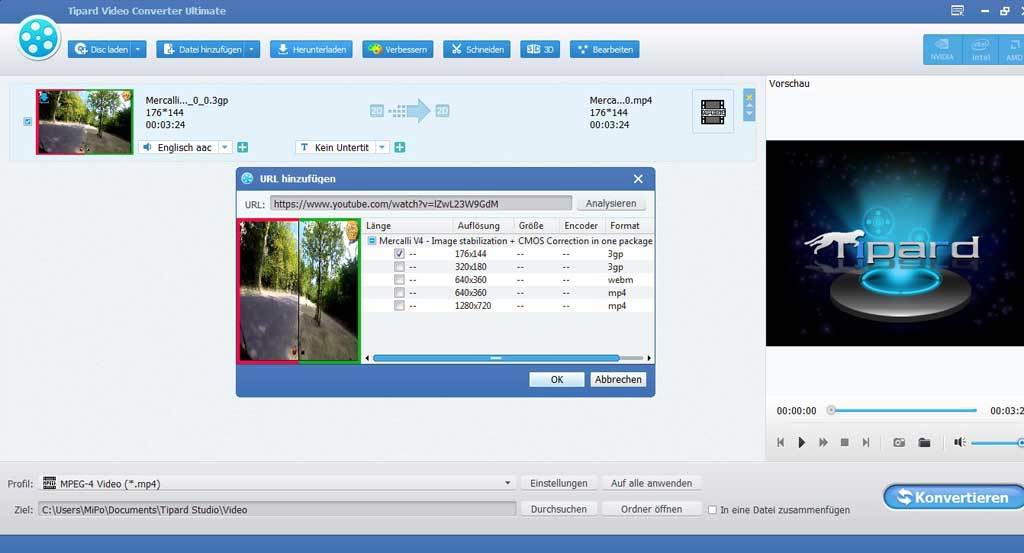The height and width of the screenshot is (553, 1024).
Task: Open the Verbessern enhance tool
Action: click(398, 50)
